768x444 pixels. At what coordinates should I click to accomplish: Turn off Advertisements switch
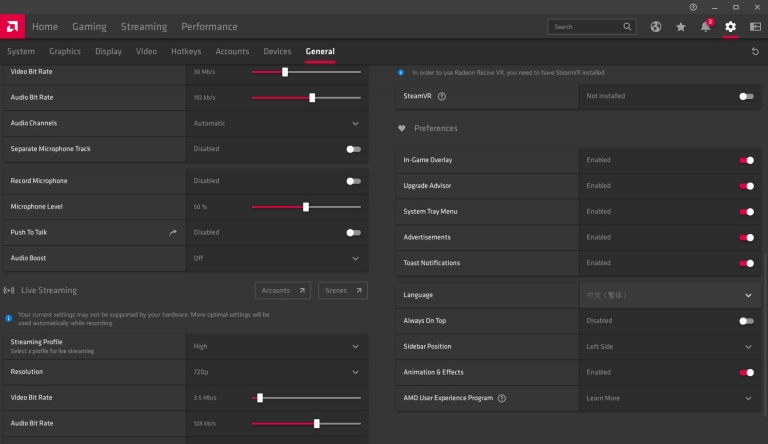click(x=746, y=237)
